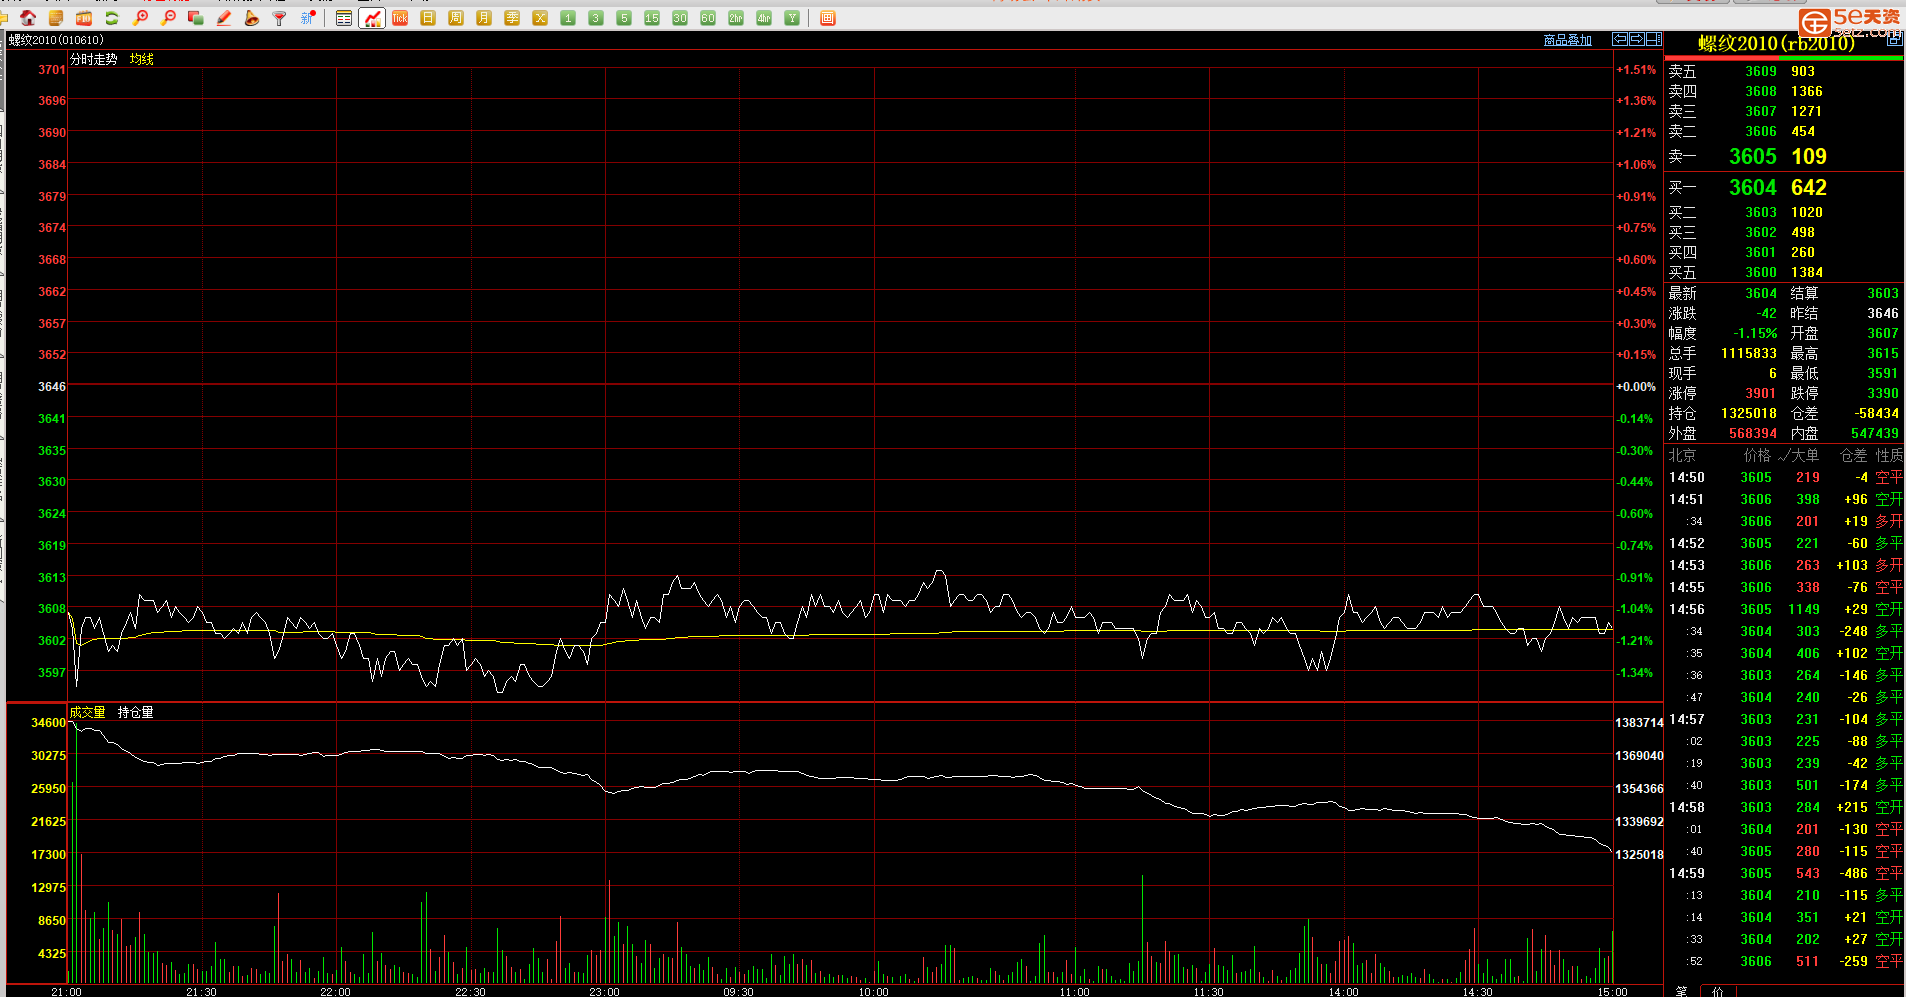Click the 涨停 value 3901

coord(1761,393)
